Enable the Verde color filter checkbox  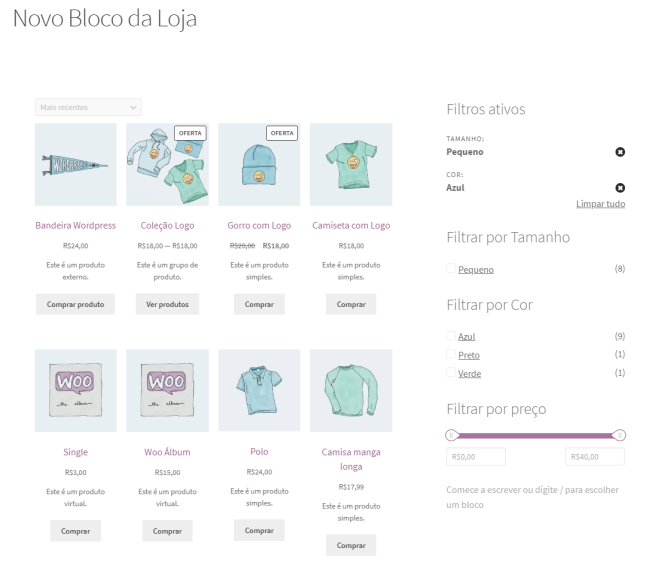pos(451,373)
